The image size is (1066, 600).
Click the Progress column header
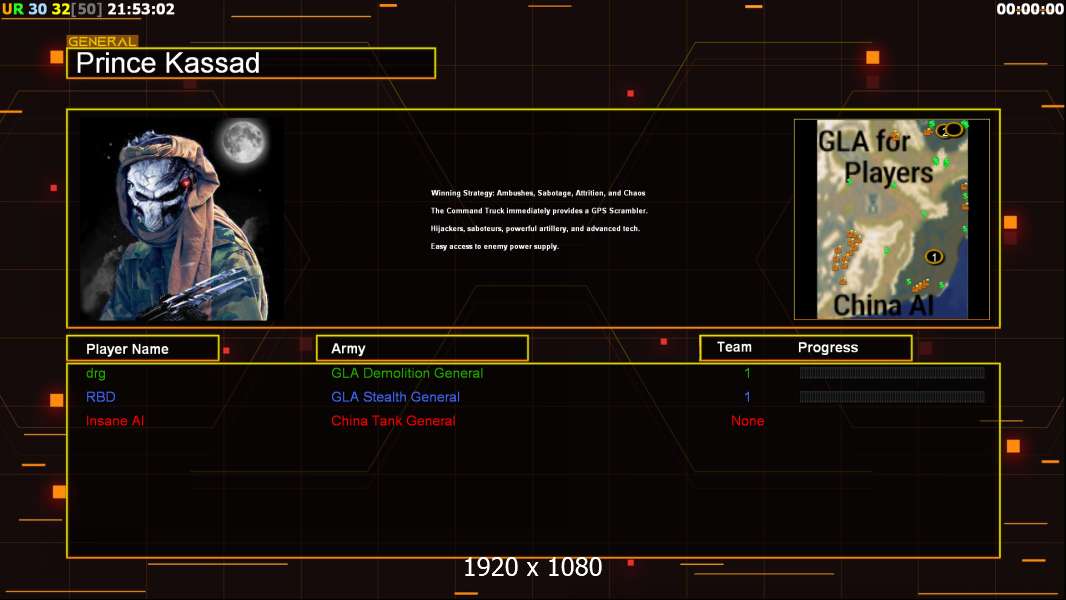827,347
